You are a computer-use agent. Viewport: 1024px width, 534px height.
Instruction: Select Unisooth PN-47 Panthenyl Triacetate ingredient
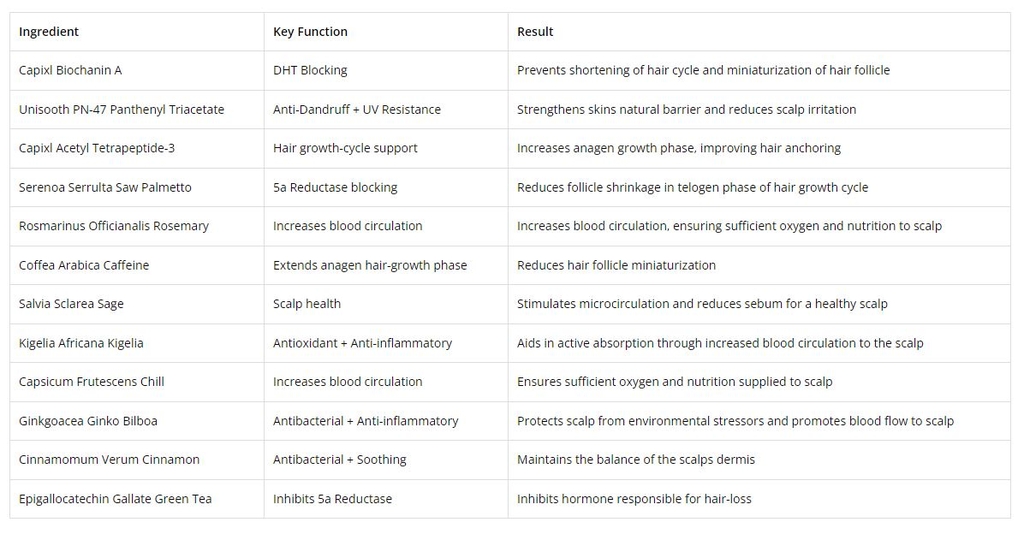(121, 109)
